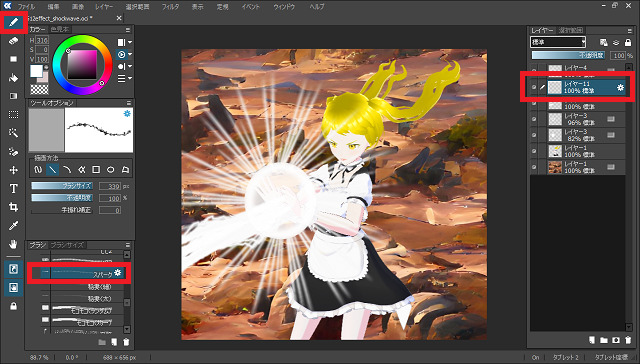Screen dimensions: 640x364
Task: Hide the レイヤー1 background landscape layer
Action: pos(534,166)
